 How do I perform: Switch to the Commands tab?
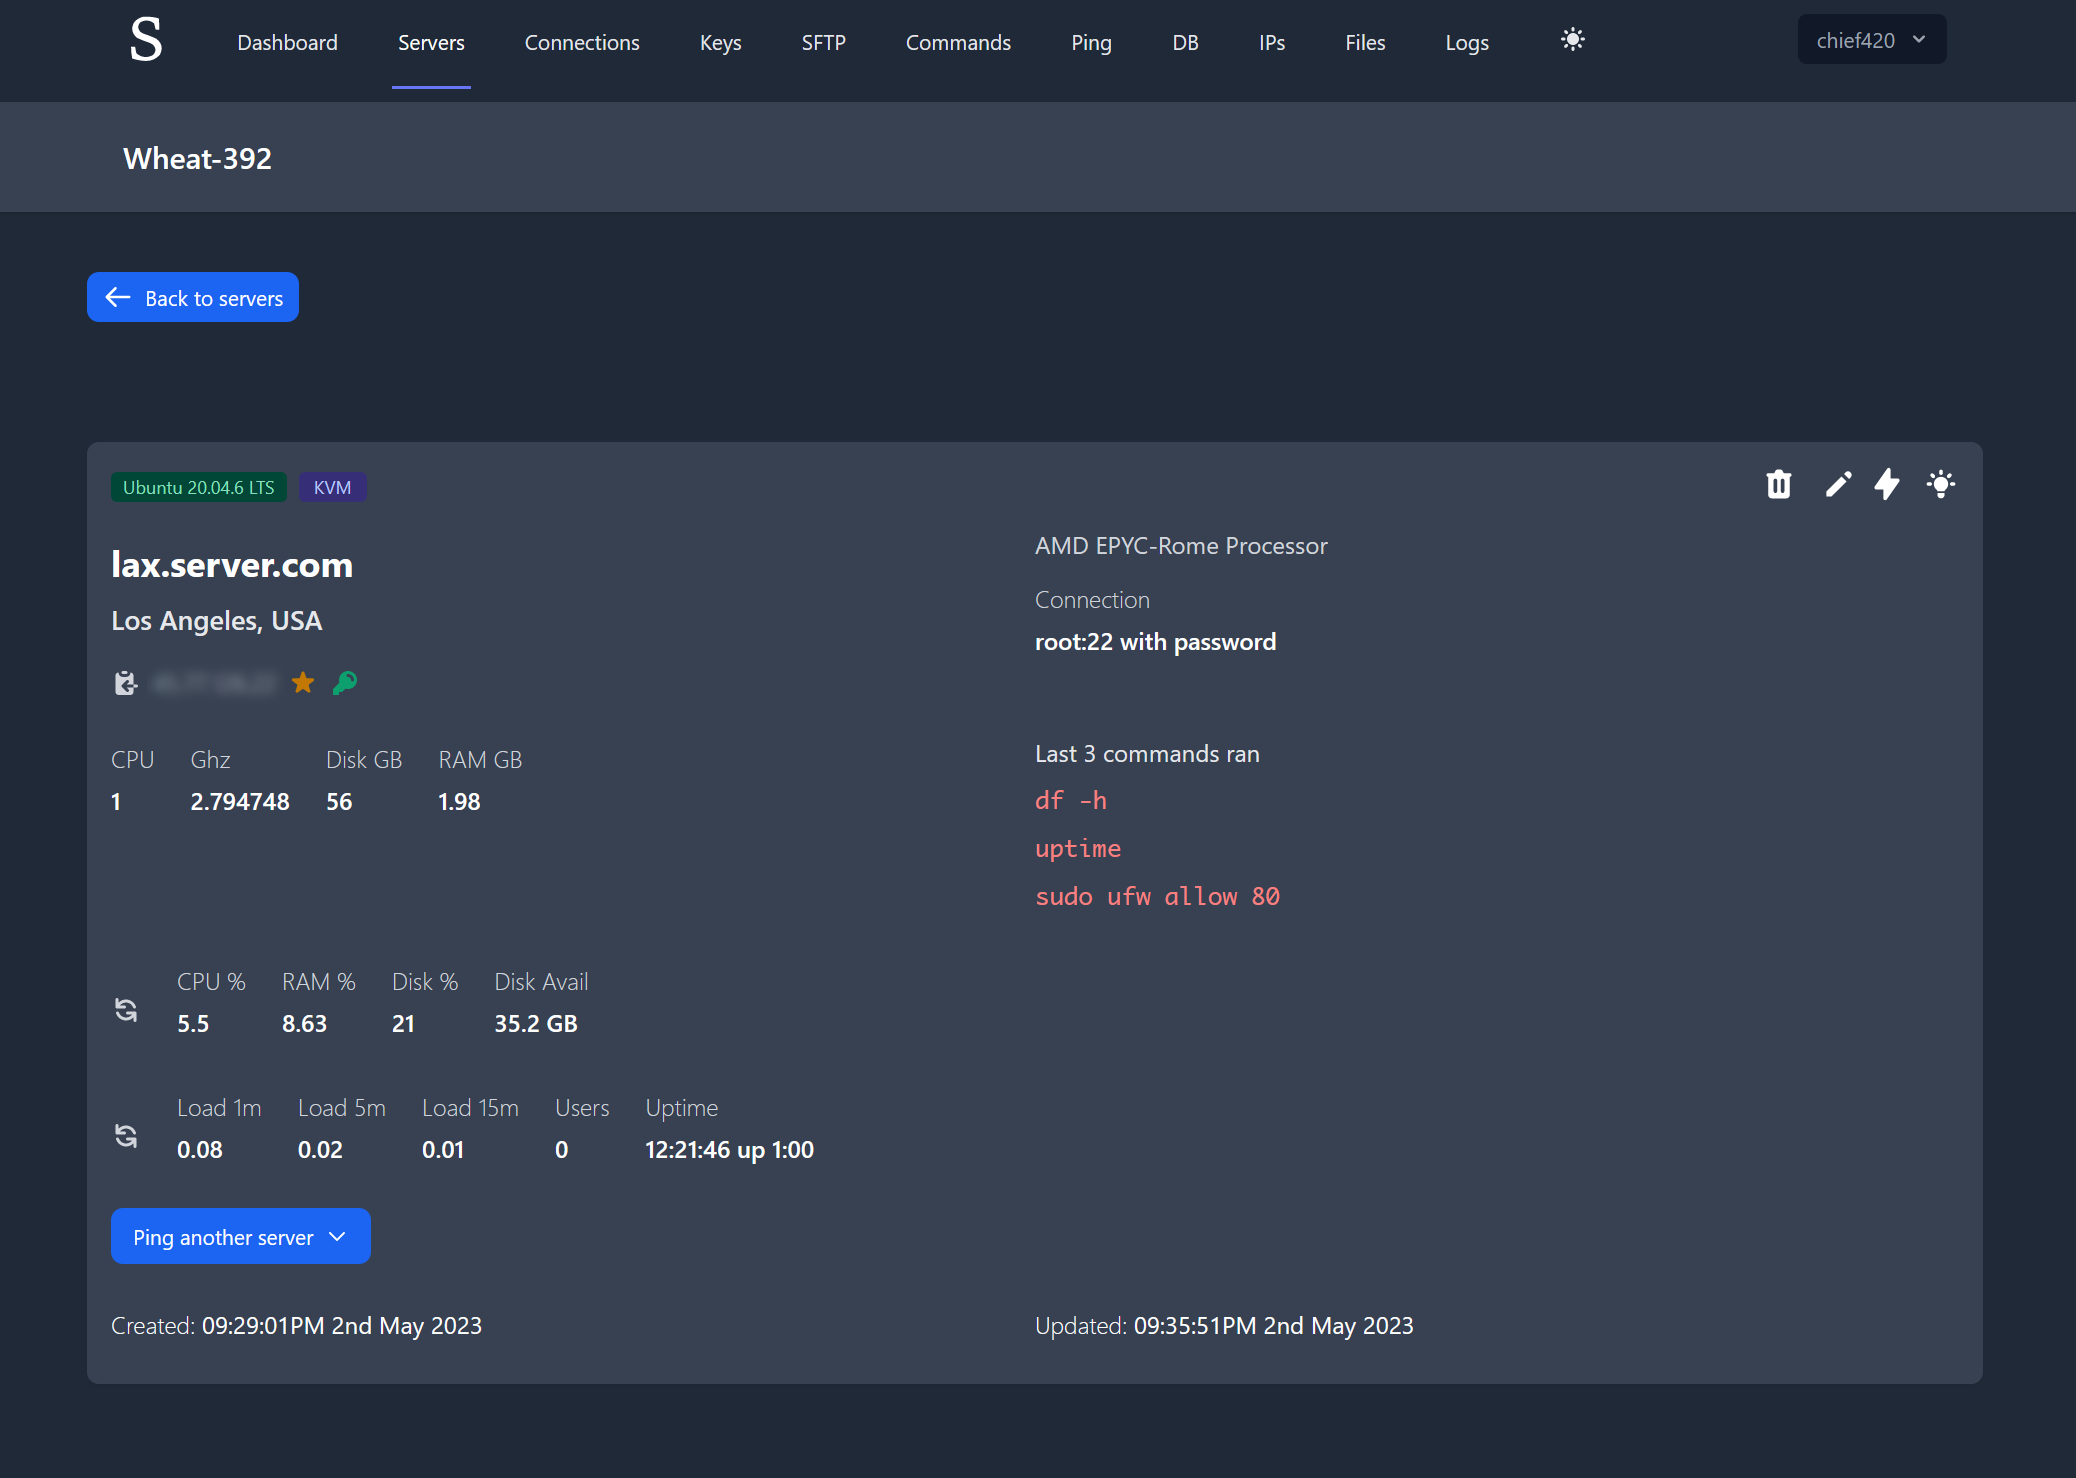[x=958, y=42]
